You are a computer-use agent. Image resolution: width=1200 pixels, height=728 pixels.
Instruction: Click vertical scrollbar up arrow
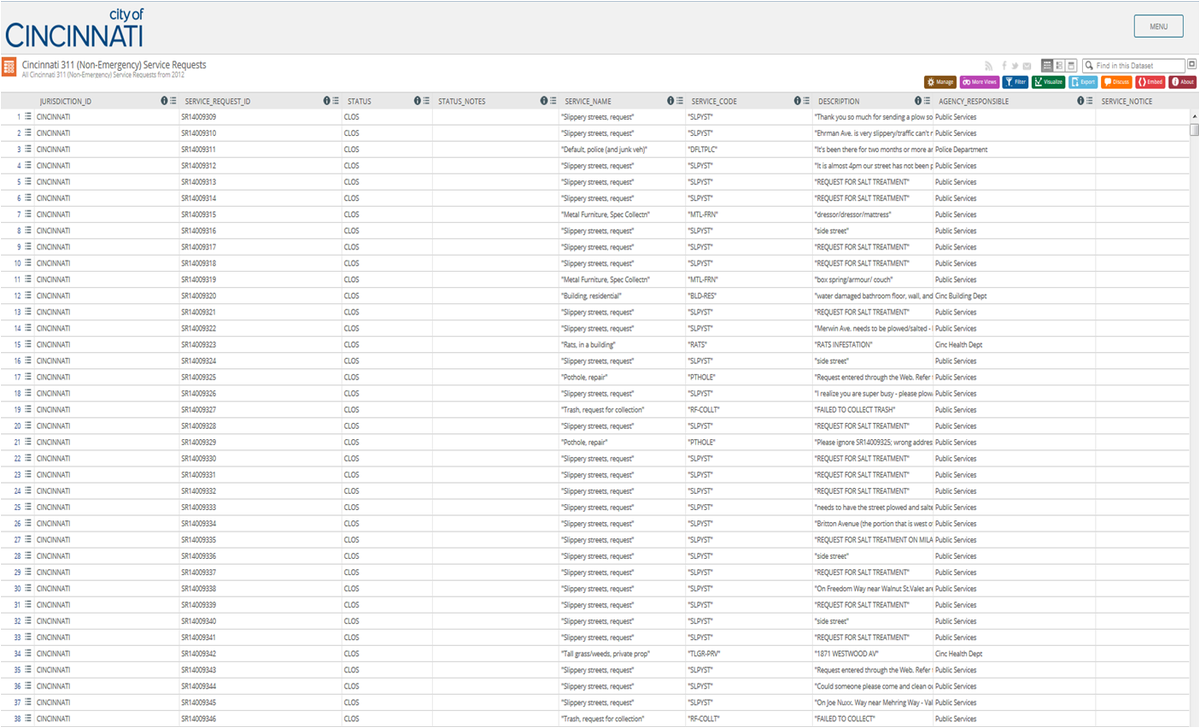pos(1194,115)
